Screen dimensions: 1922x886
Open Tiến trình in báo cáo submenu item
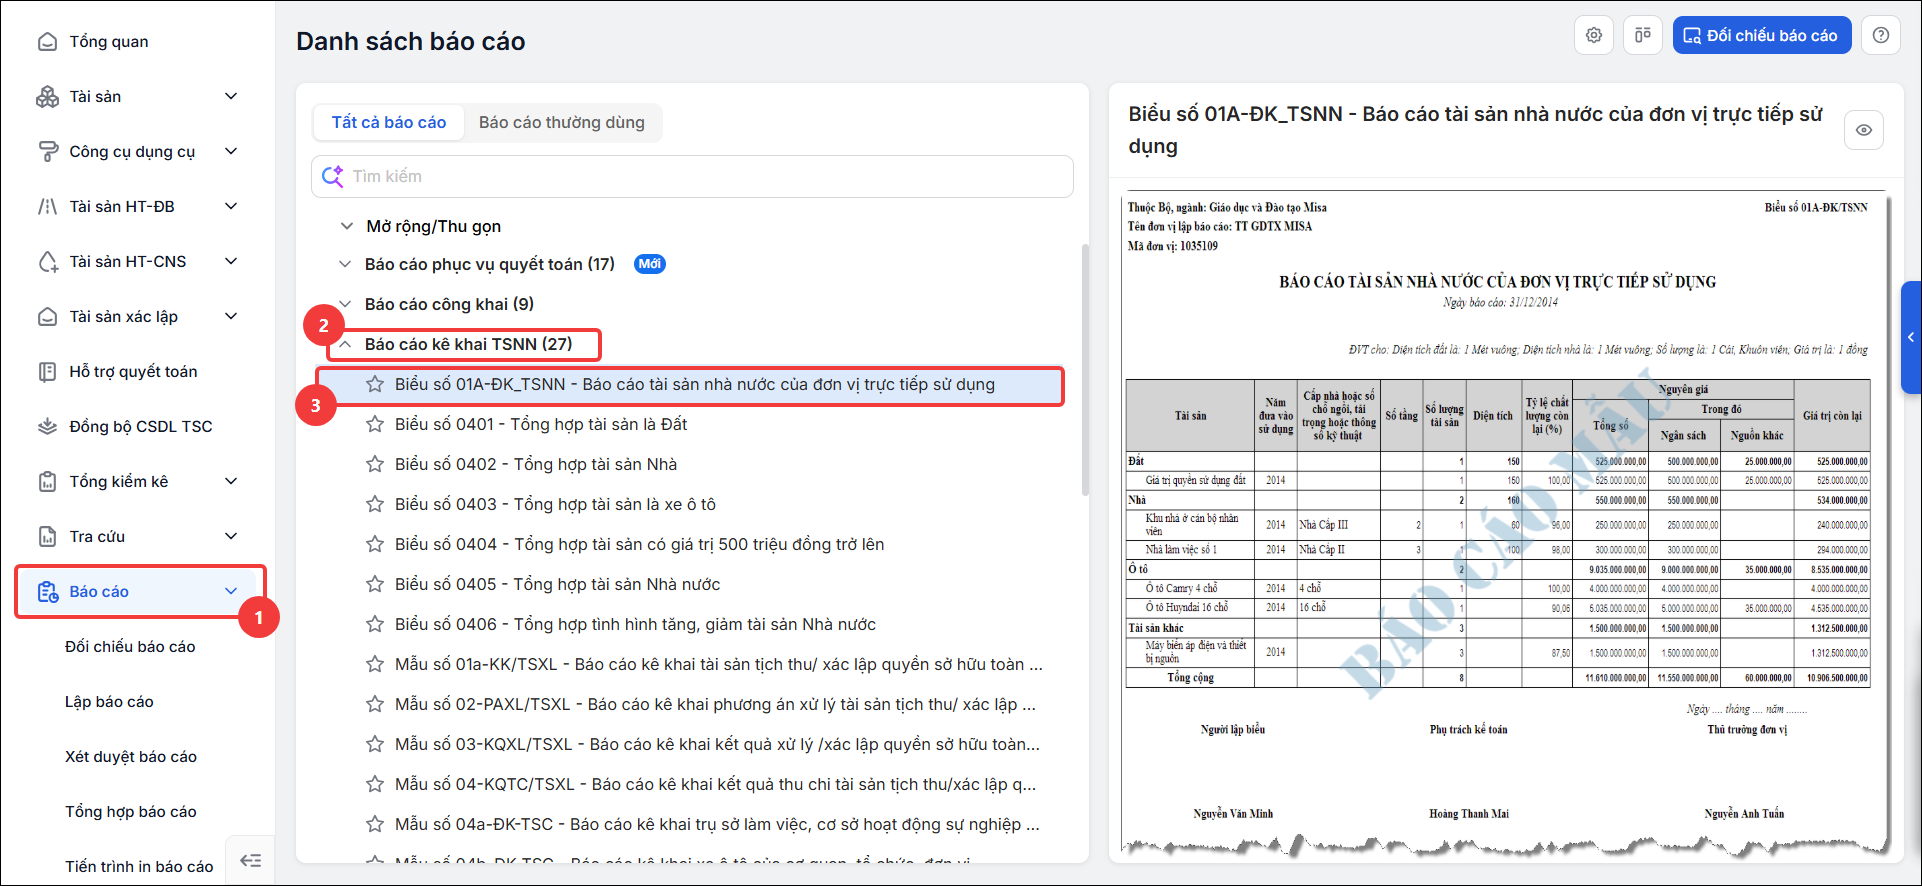139,867
